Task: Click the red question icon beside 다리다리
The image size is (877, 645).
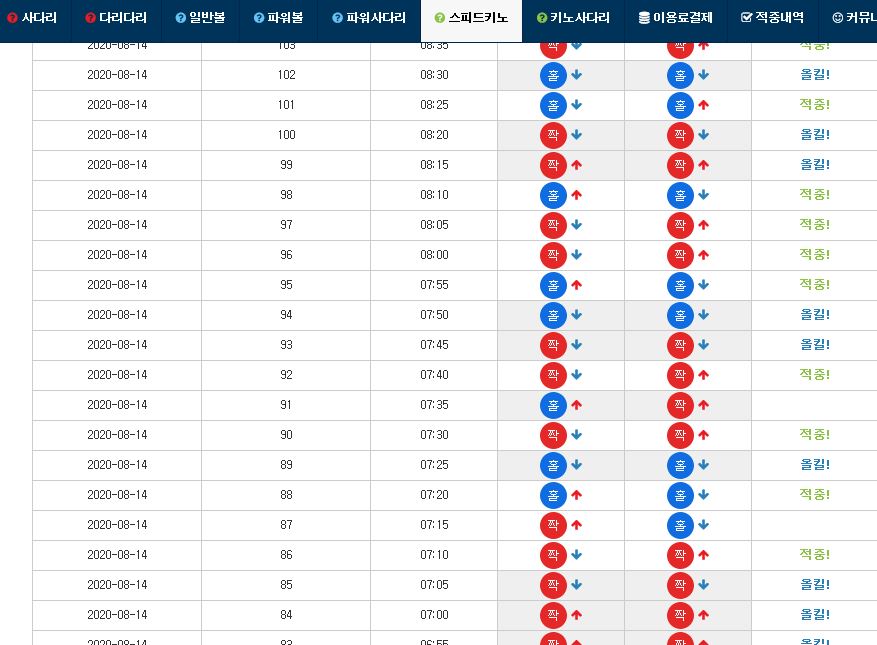Action: [90, 18]
